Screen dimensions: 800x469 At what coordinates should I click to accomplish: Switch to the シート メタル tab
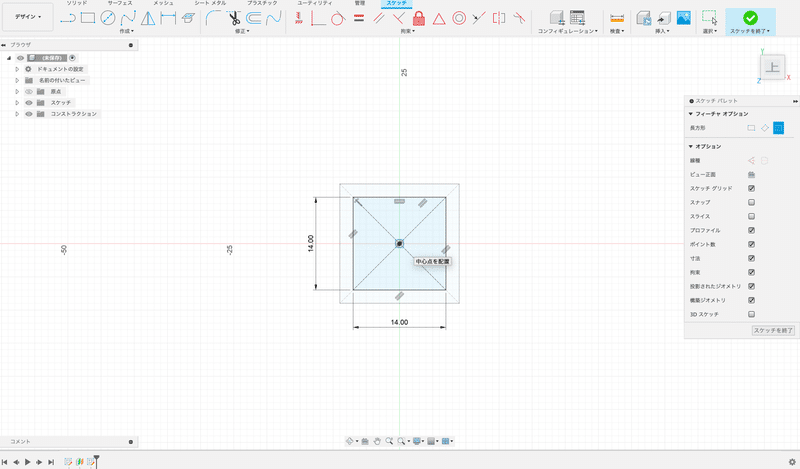[x=210, y=3]
